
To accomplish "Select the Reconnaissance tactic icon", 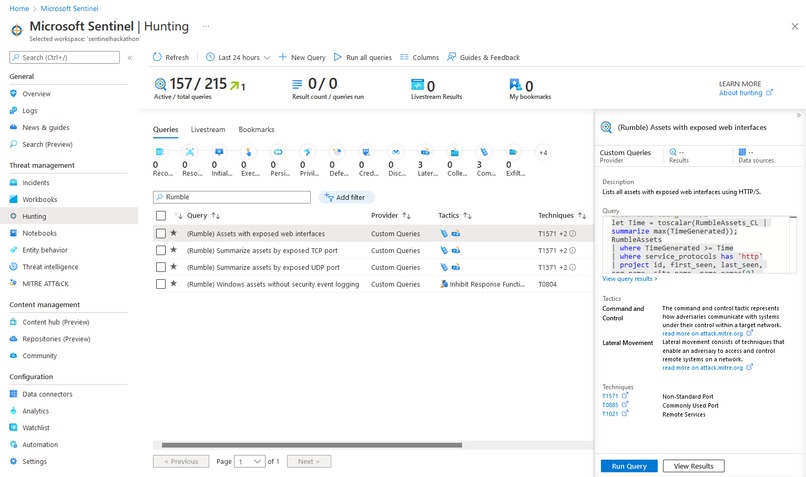I will pos(160,152).
